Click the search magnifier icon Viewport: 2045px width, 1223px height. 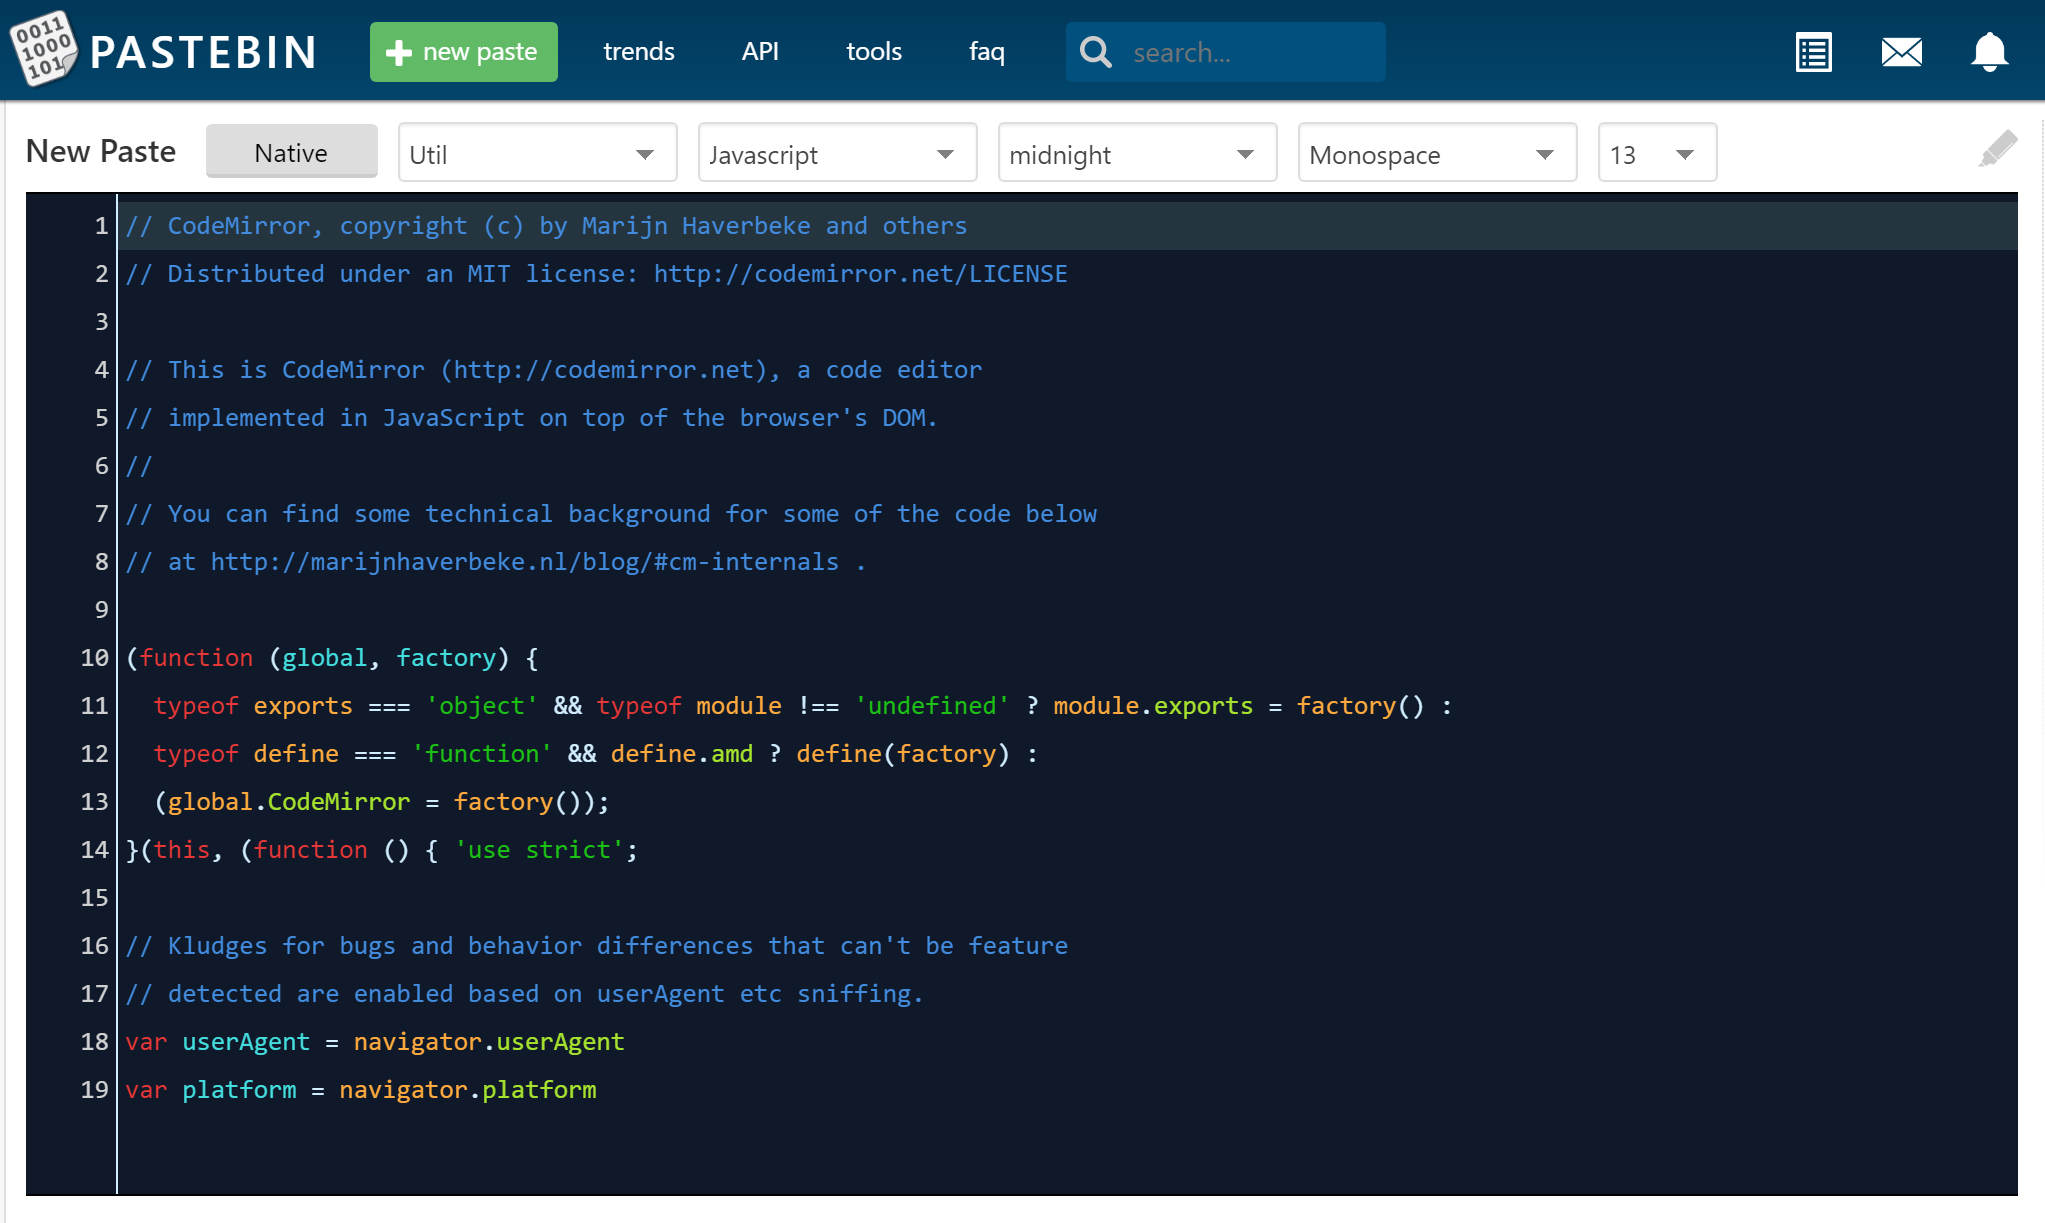1096,52
